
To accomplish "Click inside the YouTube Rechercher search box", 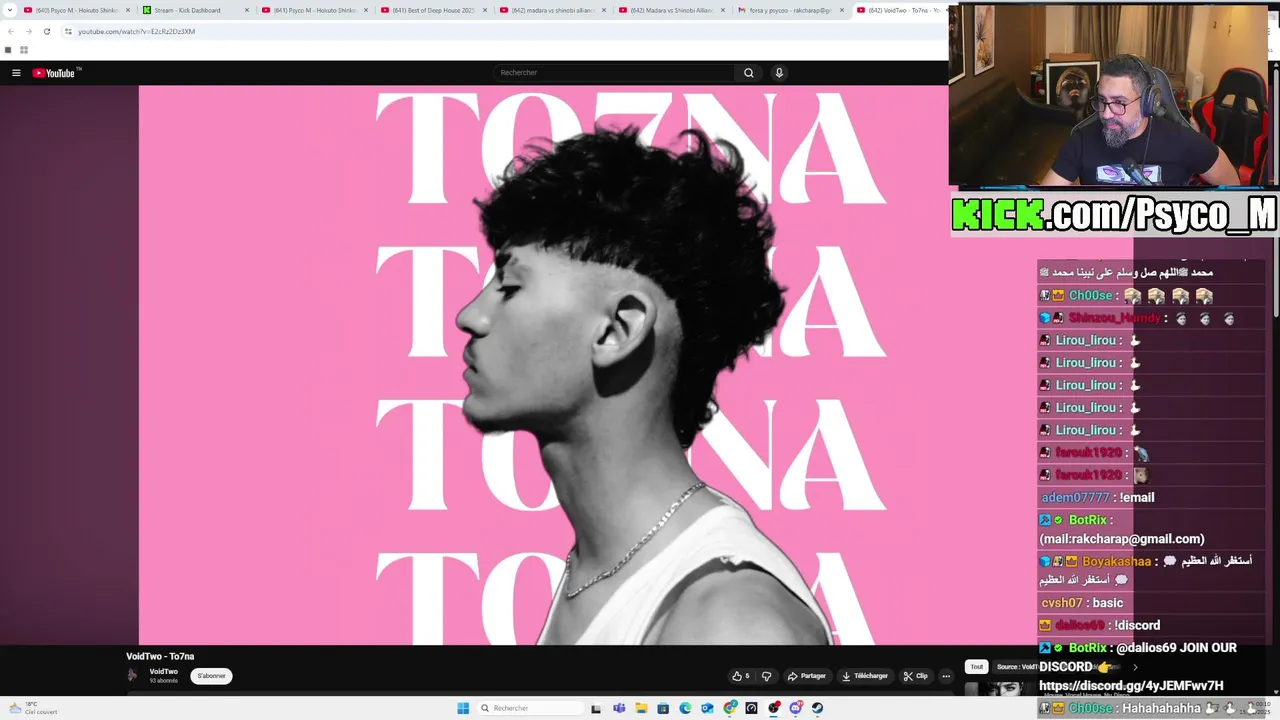I will click(x=615, y=73).
